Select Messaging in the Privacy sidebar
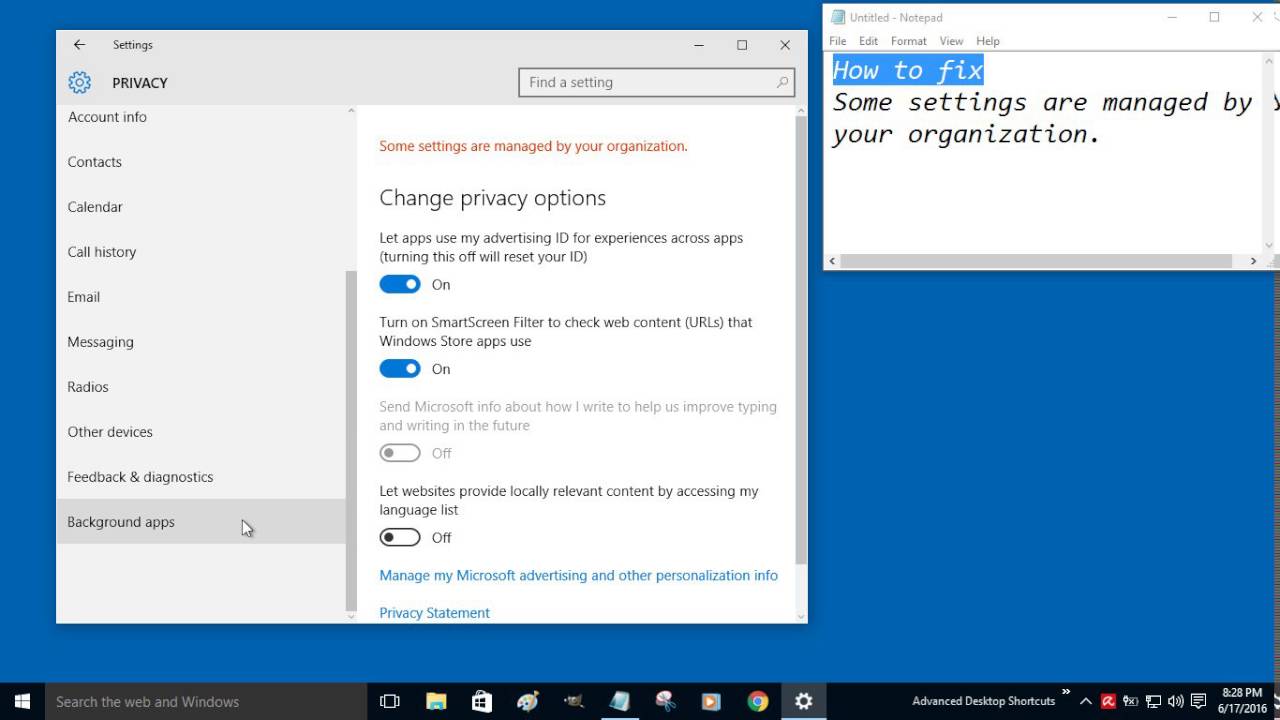 [100, 342]
